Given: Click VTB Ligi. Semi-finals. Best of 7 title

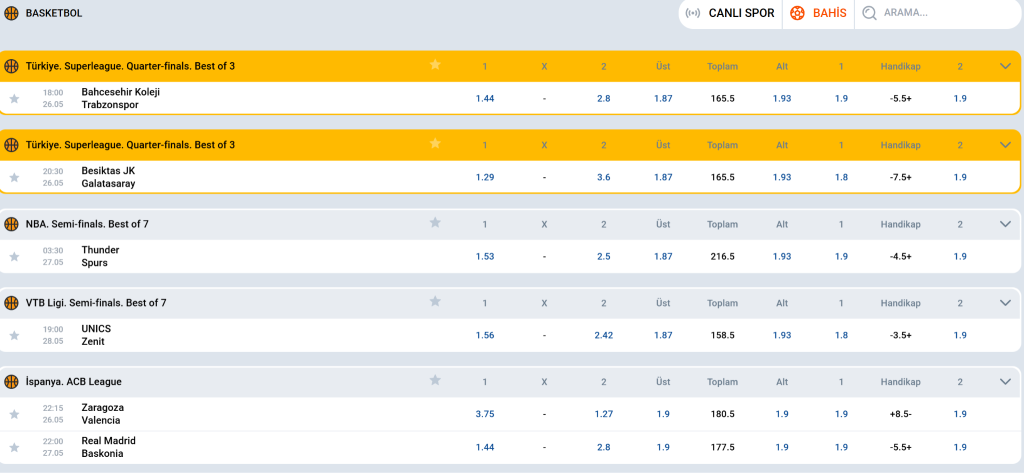Looking at the screenshot, I should tap(96, 303).
